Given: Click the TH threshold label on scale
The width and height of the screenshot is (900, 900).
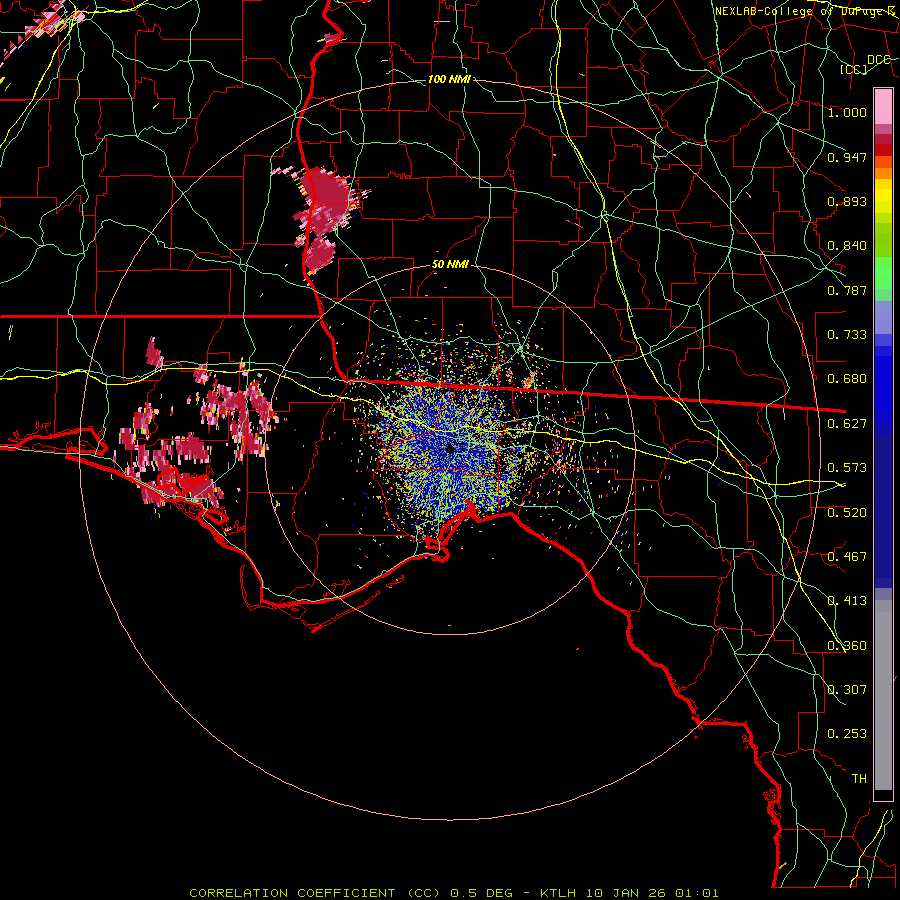Looking at the screenshot, I should point(859,779).
